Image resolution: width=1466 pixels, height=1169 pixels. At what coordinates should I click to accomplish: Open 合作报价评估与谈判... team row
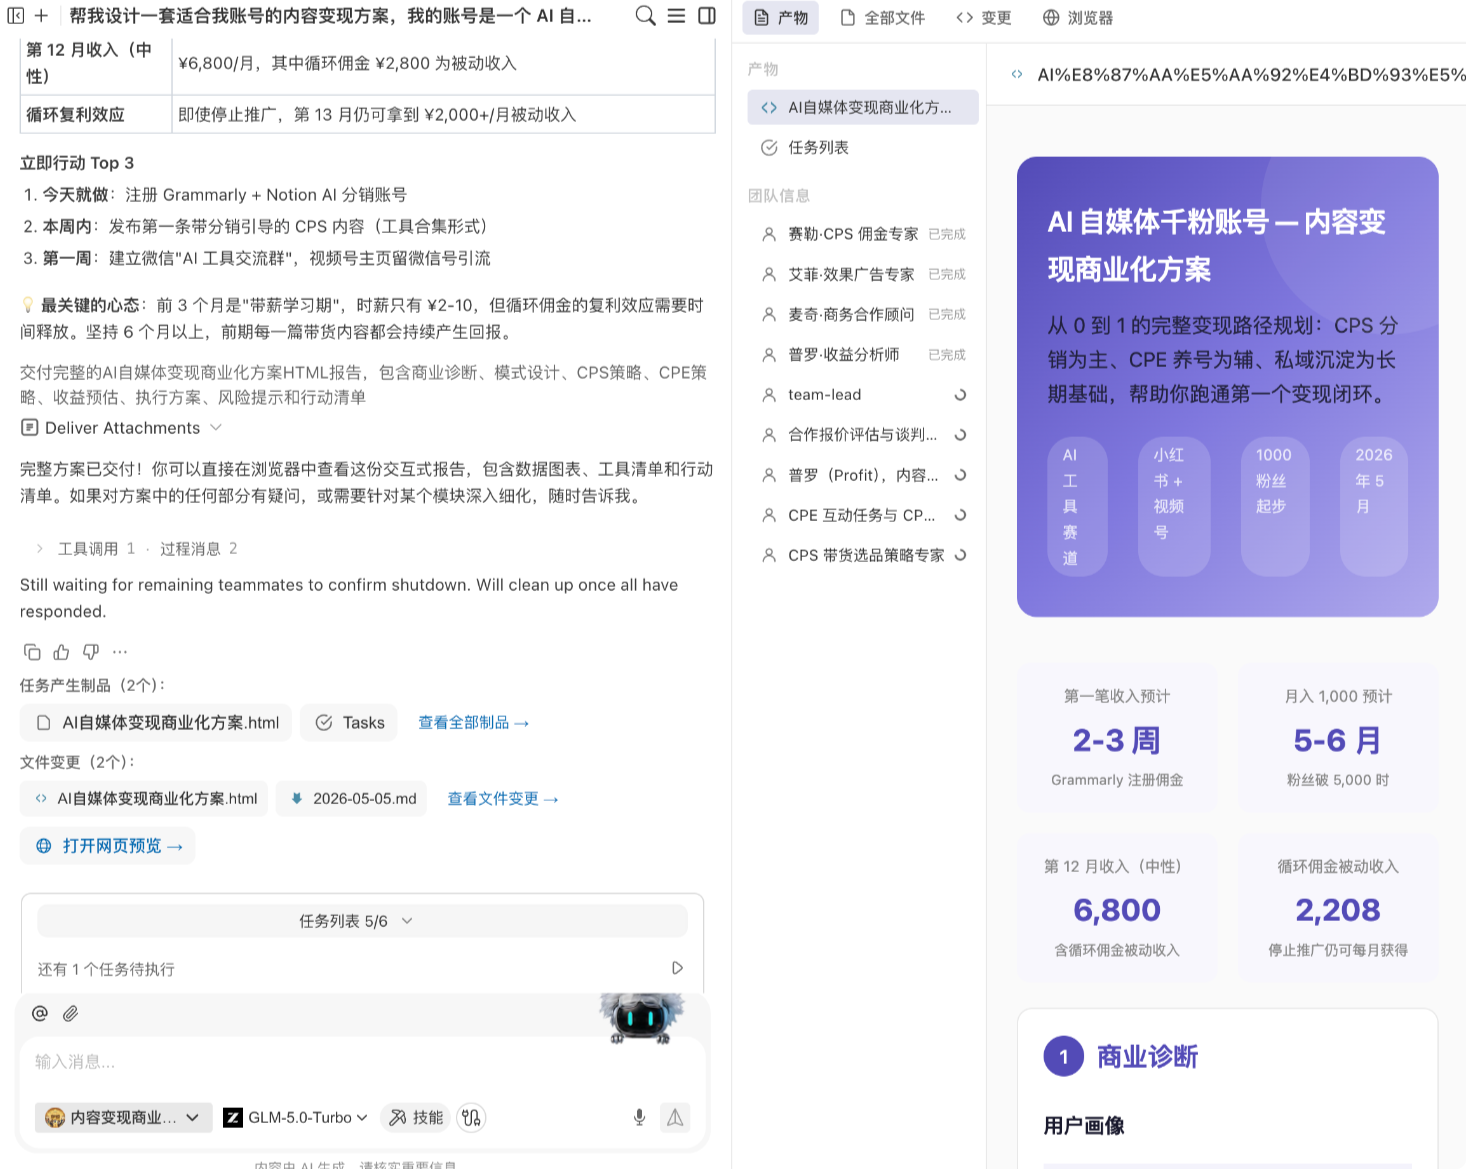click(x=863, y=434)
